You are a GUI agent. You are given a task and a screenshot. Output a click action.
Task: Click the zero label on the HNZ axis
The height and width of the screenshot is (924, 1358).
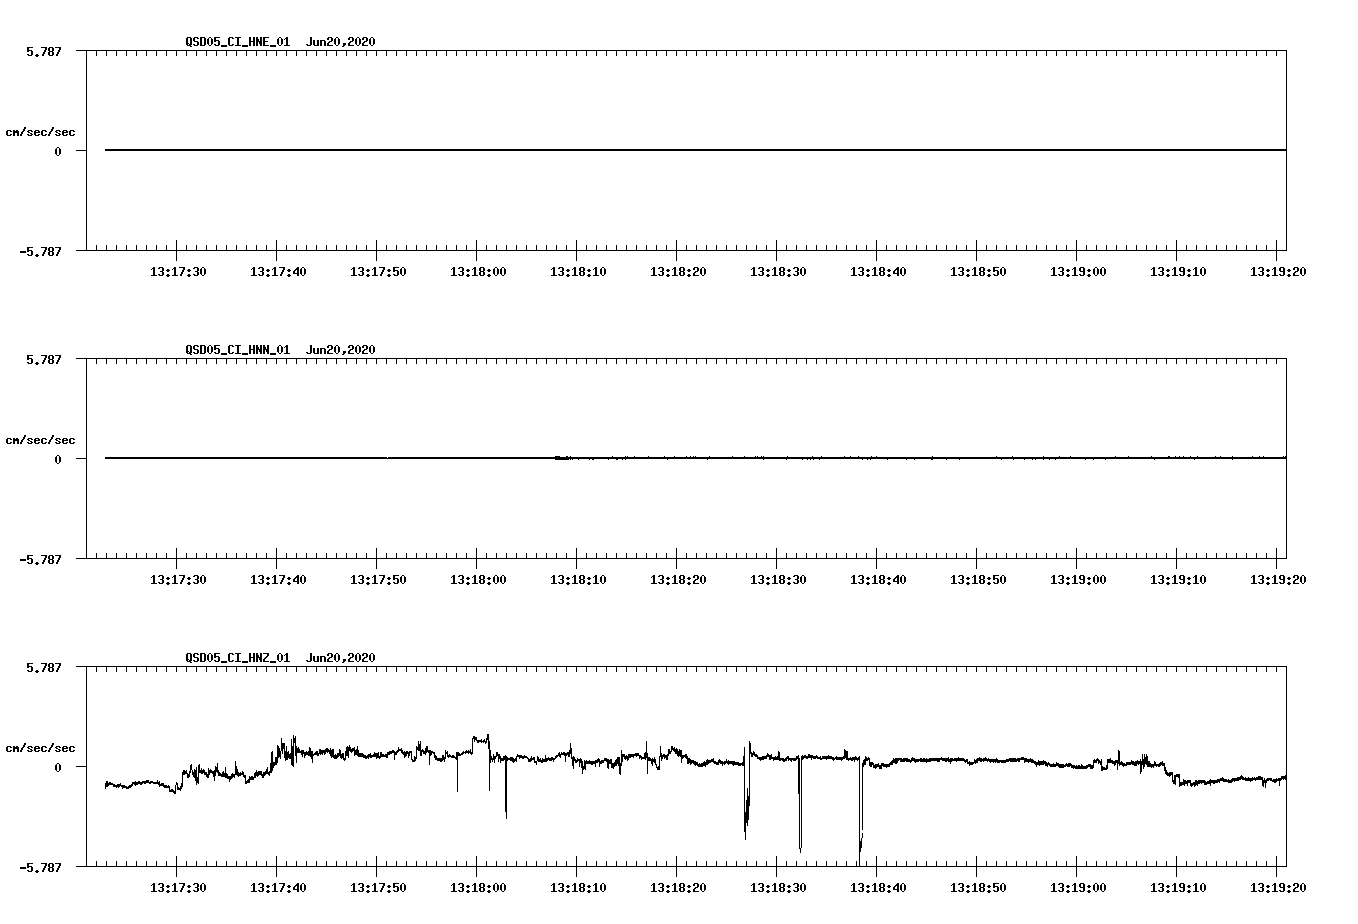[58, 767]
